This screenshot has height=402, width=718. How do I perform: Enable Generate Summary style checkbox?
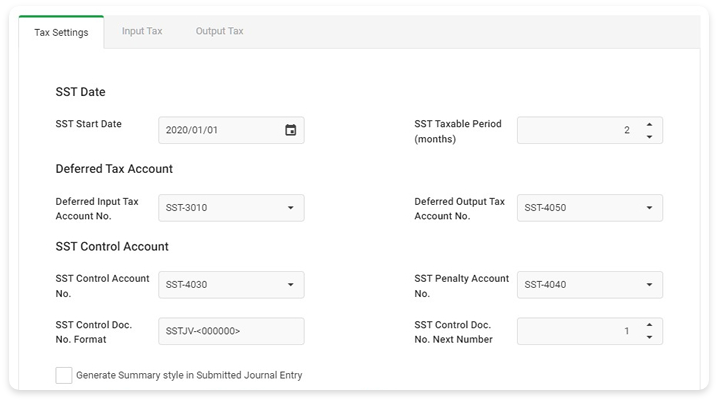64,375
